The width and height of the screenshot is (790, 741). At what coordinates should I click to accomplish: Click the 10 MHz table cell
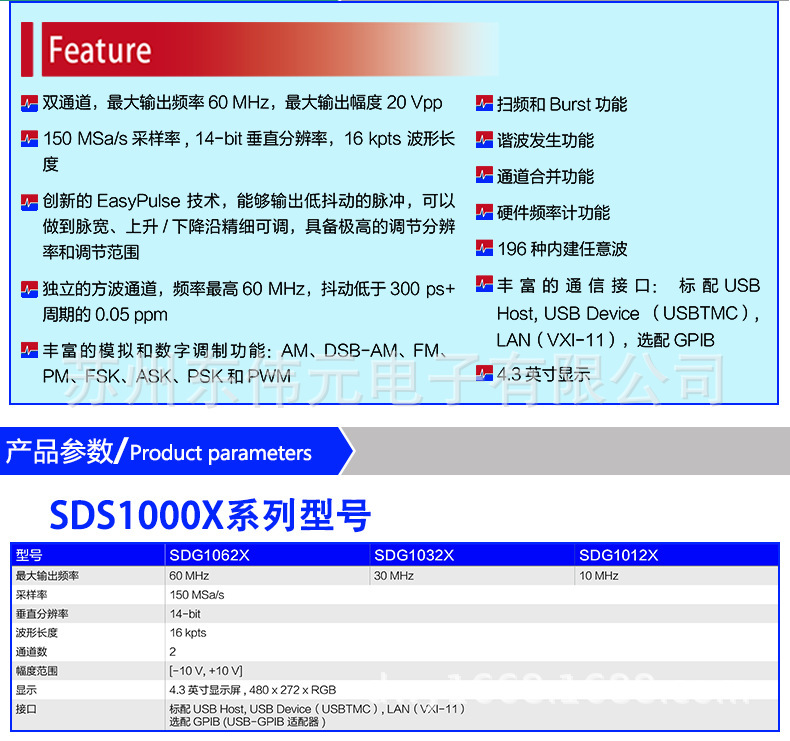[x=599, y=576]
